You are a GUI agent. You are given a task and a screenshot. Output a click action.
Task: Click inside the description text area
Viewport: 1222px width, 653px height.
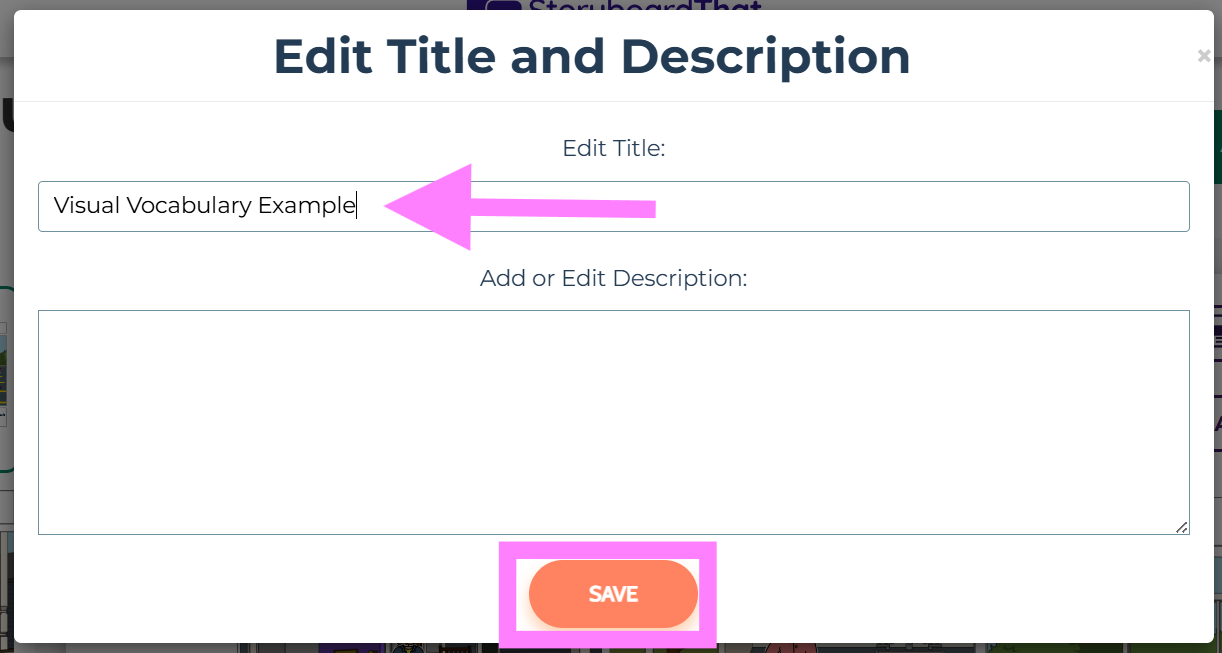click(612, 421)
